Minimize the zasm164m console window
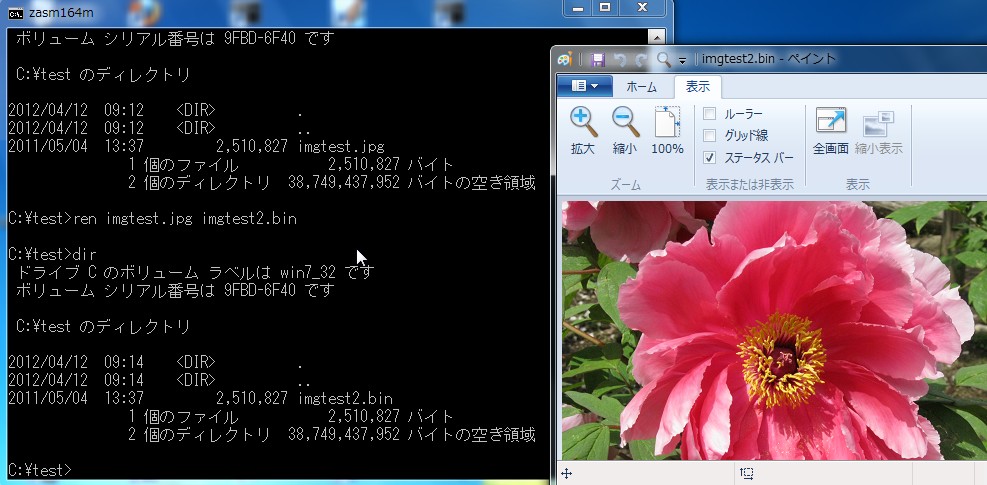Image resolution: width=987 pixels, height=485 pixels. 578,8
